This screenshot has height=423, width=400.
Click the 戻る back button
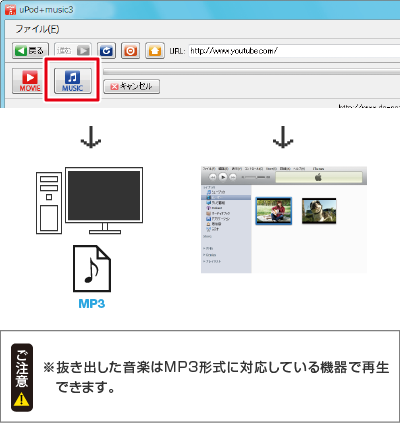pos(30,51)
